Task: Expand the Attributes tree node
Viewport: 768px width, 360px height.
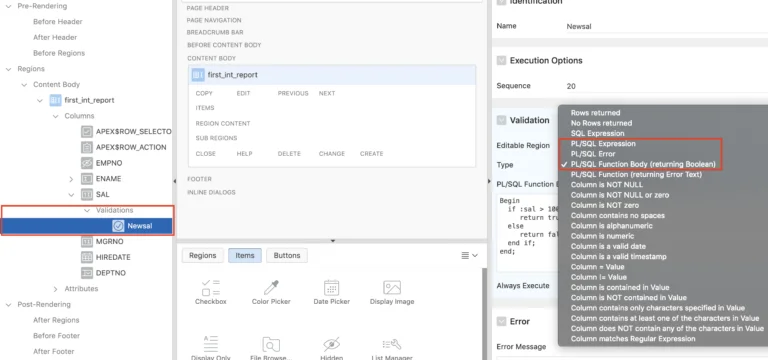Action: (x=55, y=288)
